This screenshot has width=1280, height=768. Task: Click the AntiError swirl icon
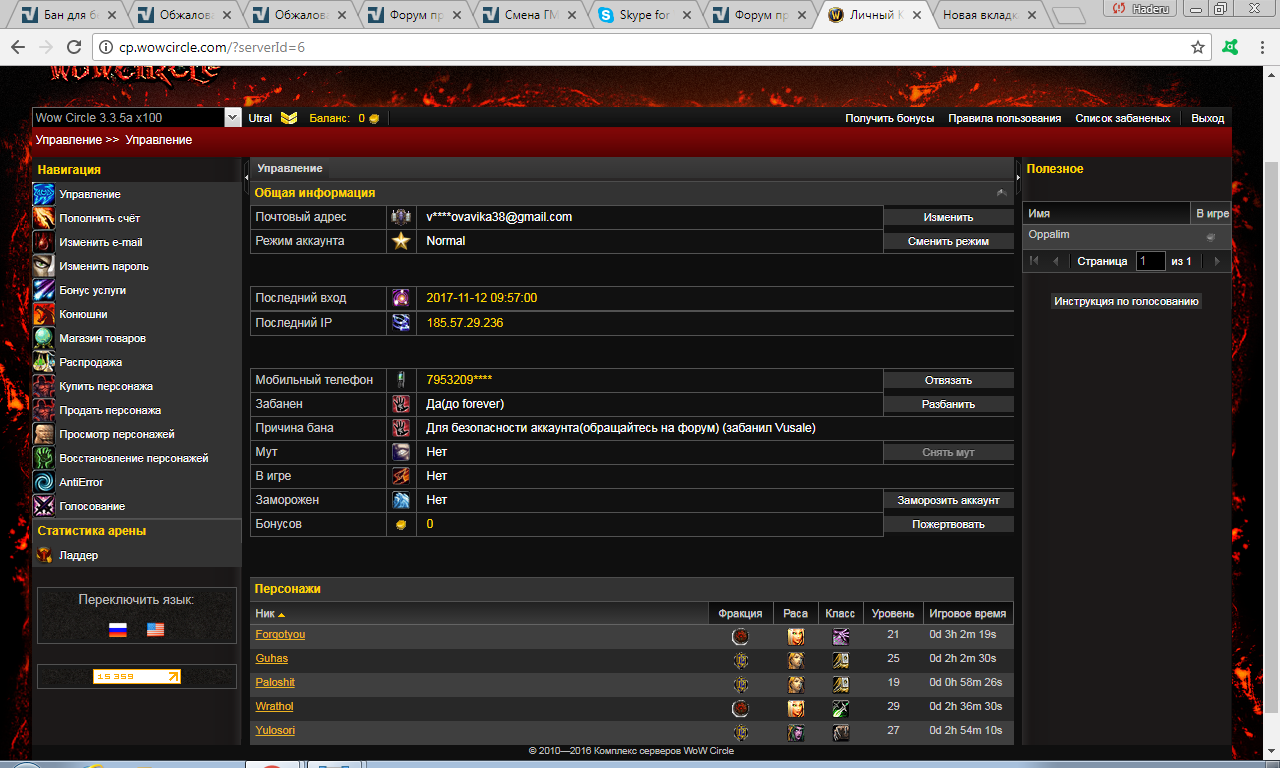click(x=43, y=482)
